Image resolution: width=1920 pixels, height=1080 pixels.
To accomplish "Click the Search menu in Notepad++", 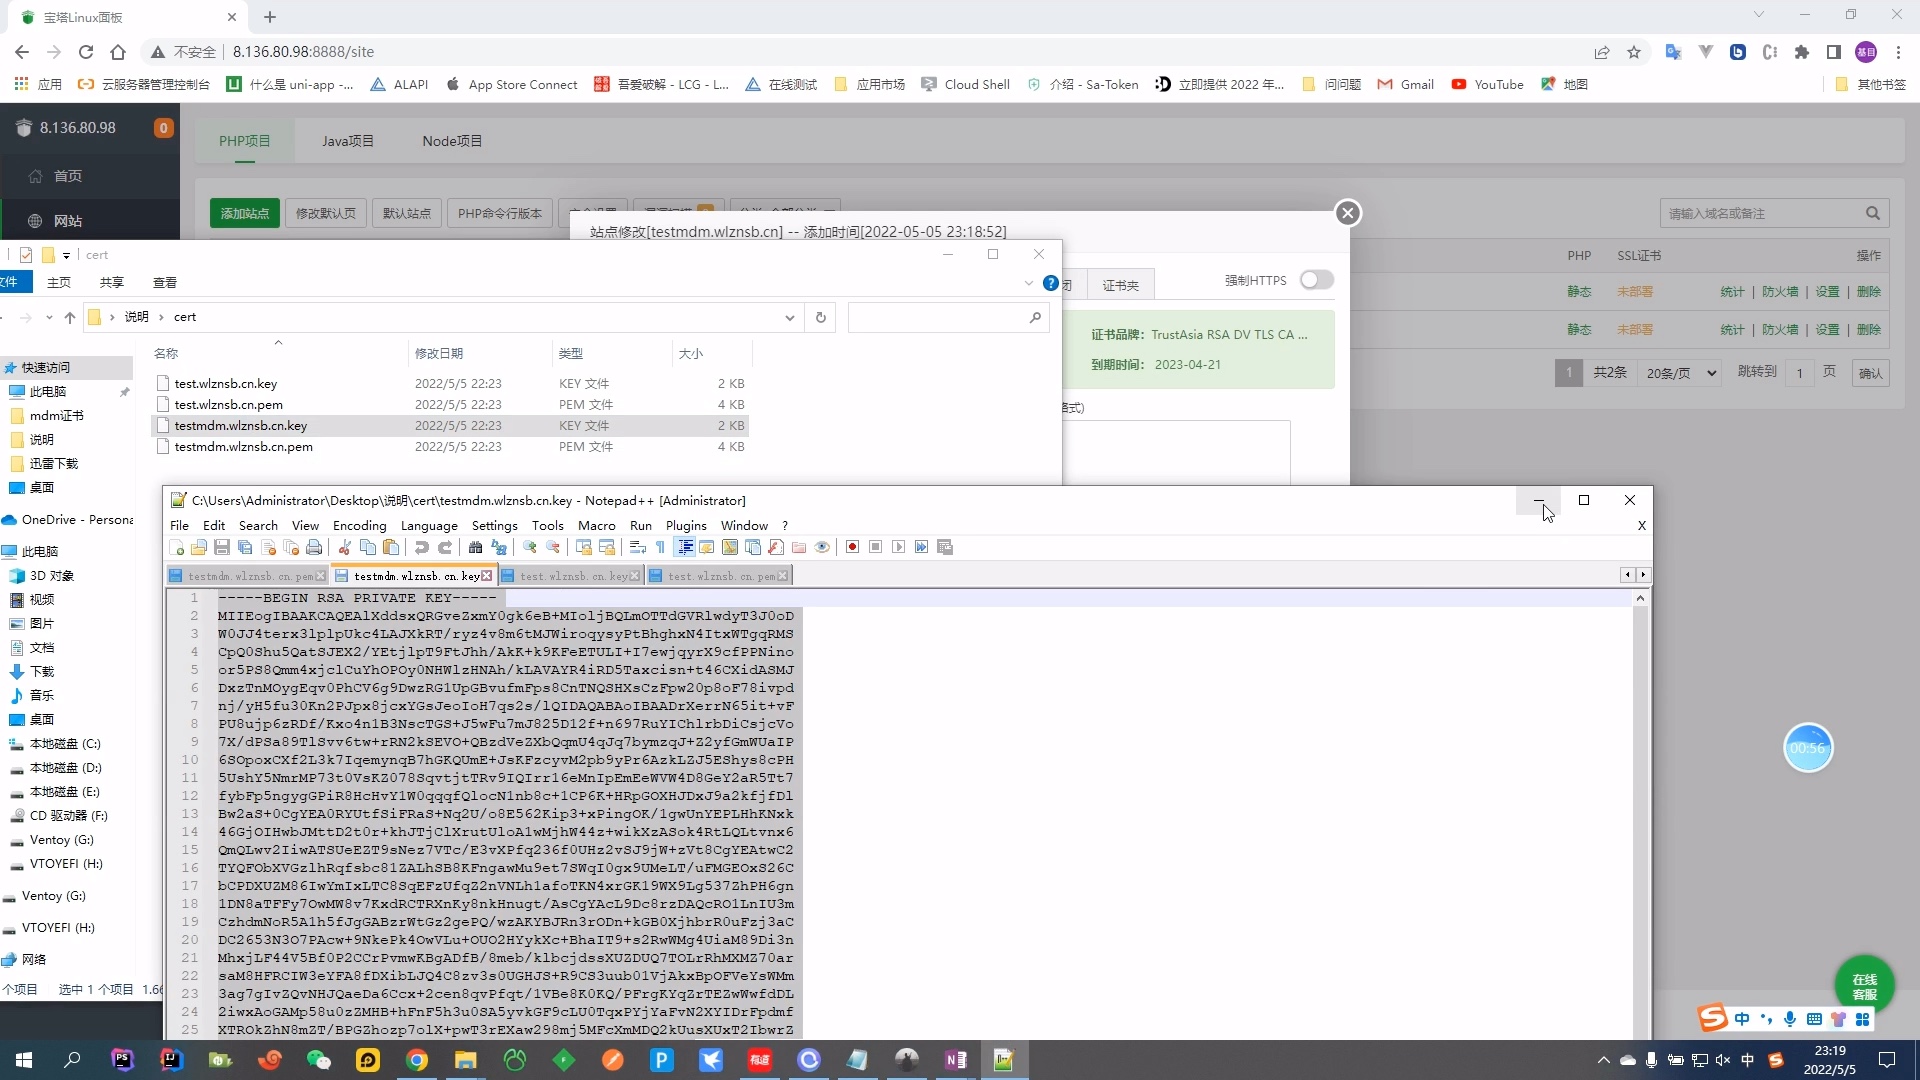I will [258, 525].
